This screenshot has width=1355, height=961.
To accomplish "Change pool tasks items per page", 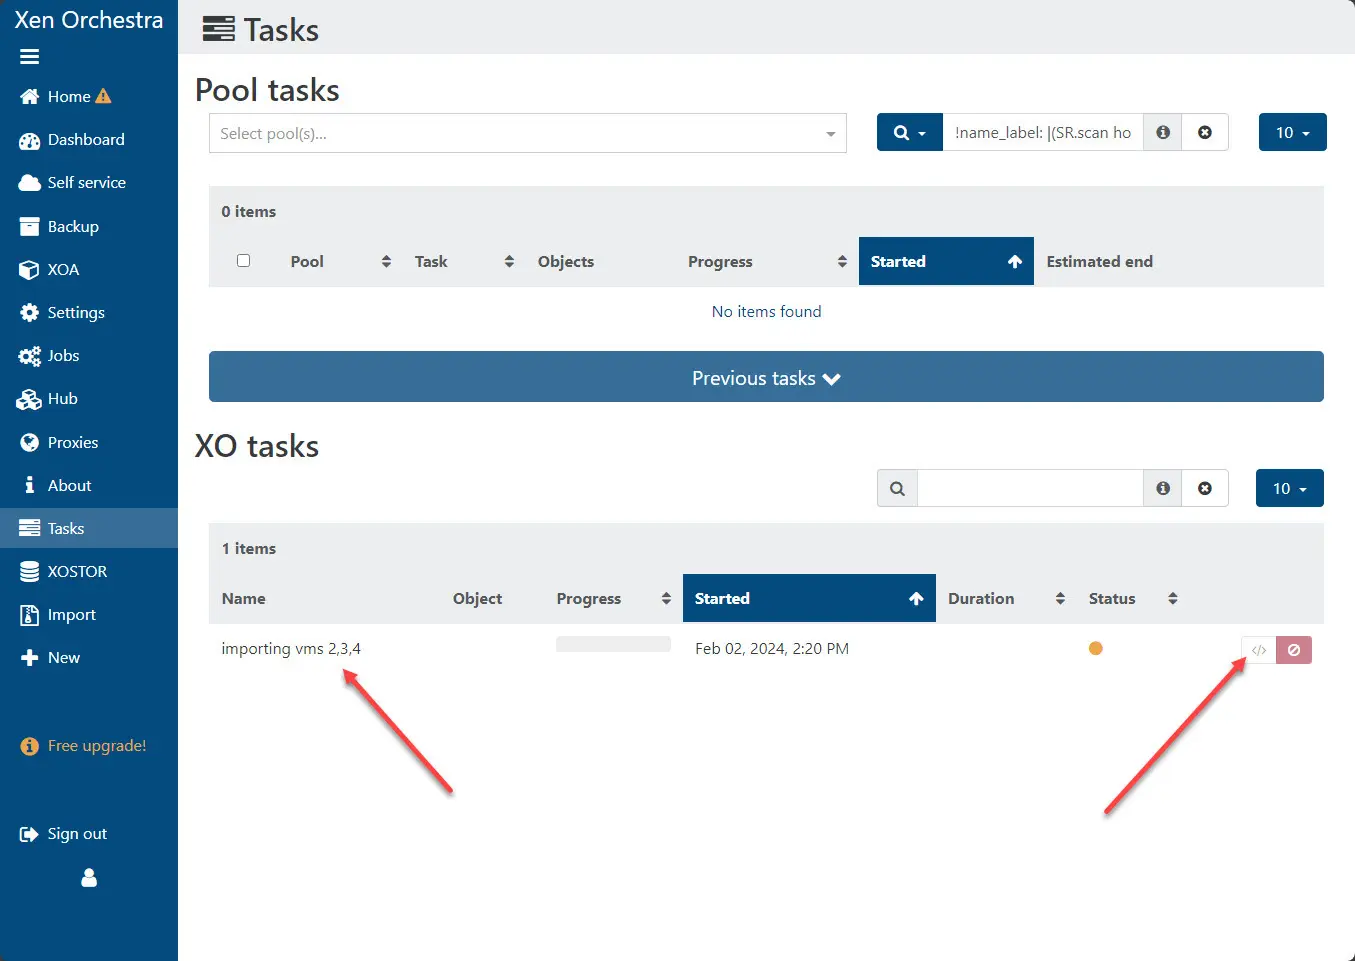I will tap(1292, 132).
